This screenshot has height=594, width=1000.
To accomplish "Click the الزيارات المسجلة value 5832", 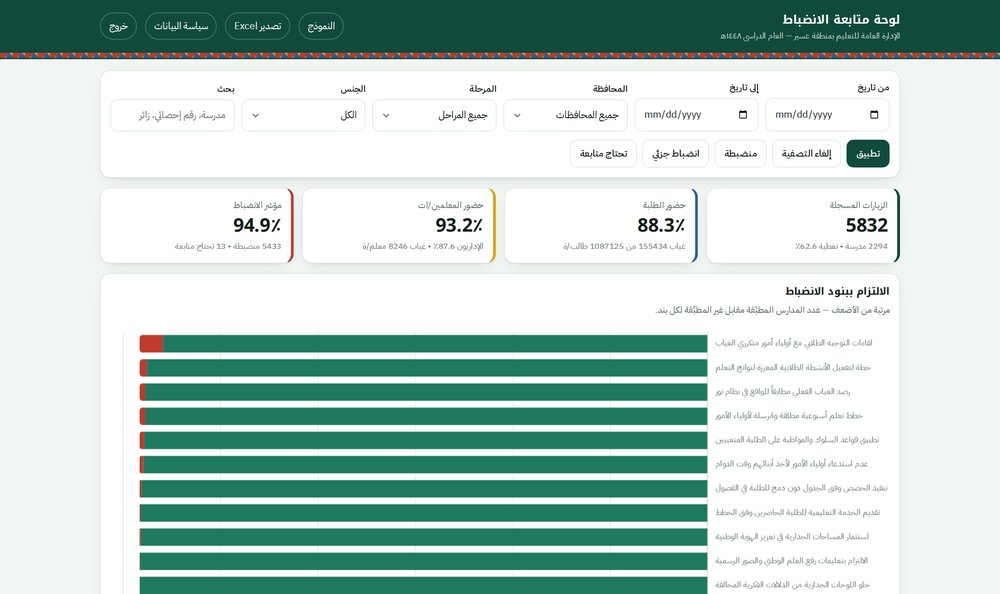I will pos(867,225).
